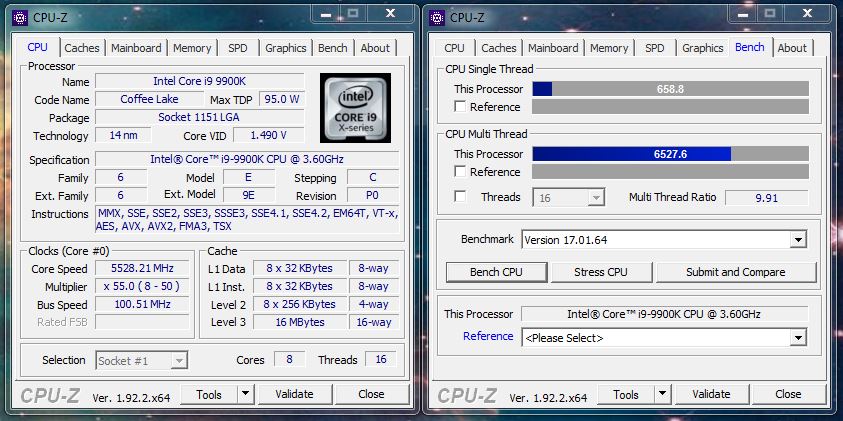Switch to Bench tab in the left window

333,48
